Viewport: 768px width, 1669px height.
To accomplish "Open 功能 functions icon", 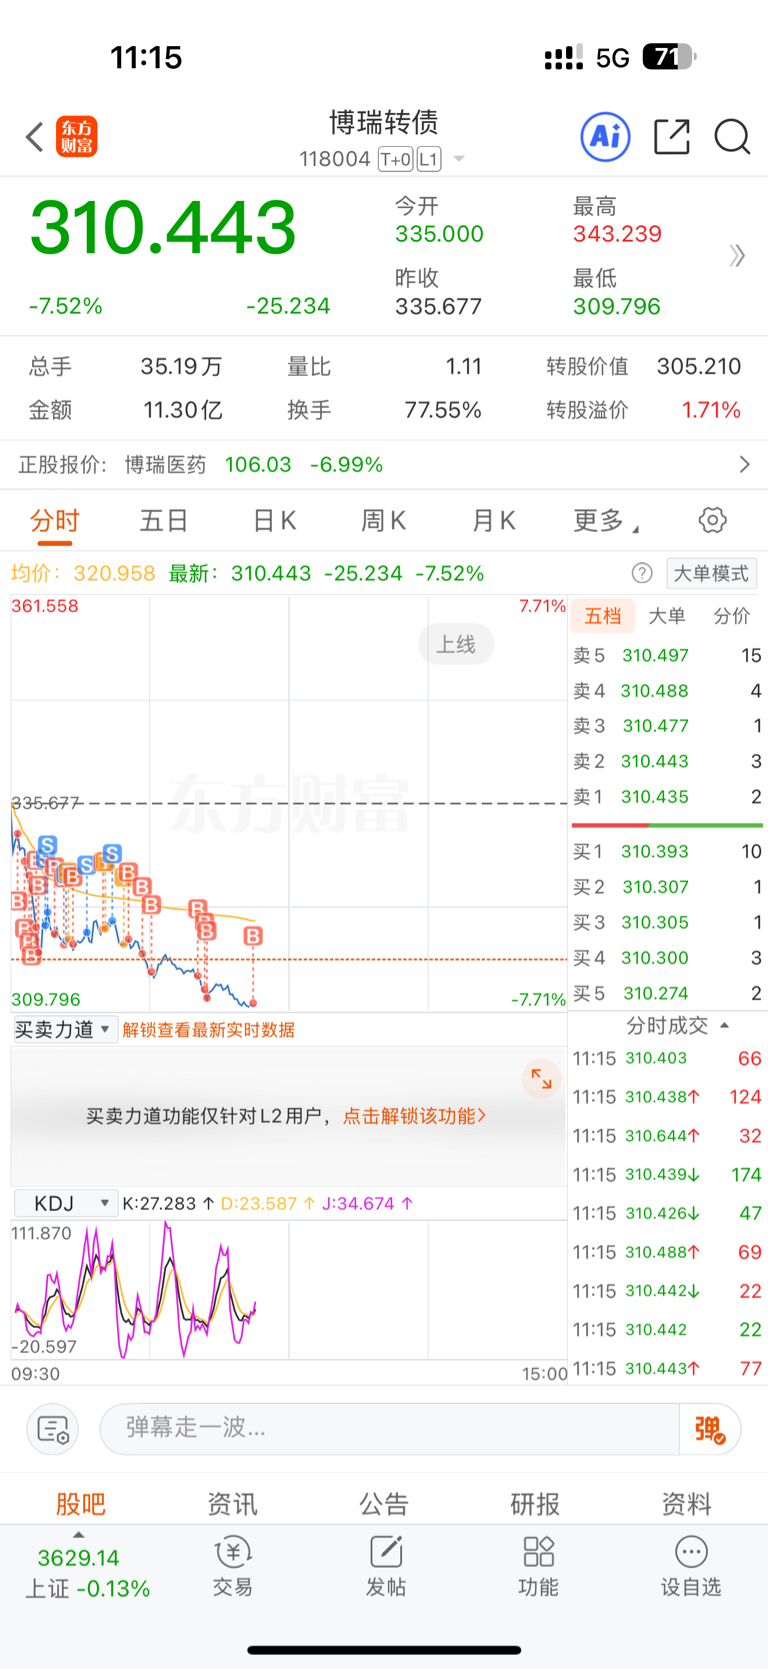I will click(x=538, y=1567).
